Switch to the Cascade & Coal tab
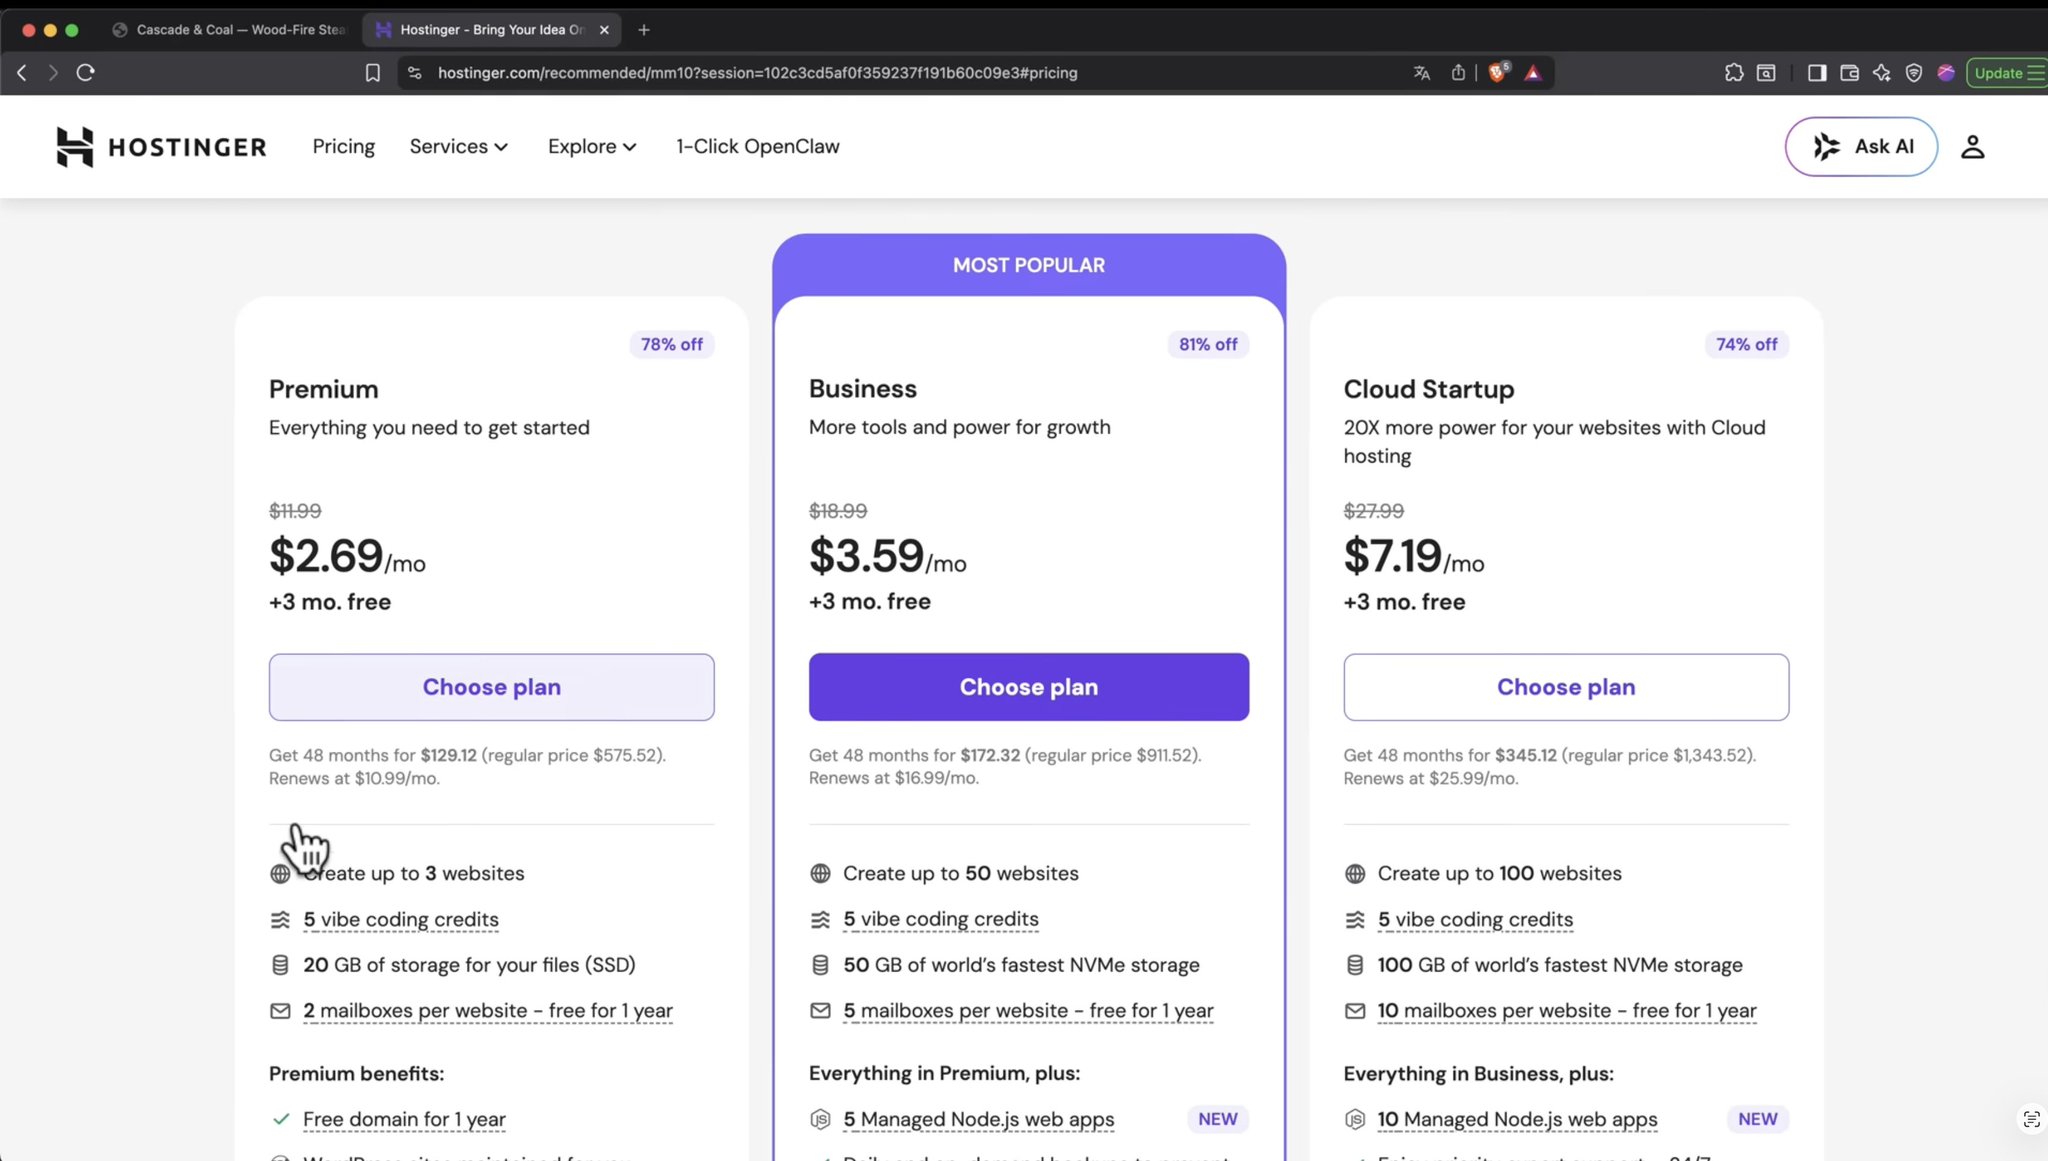Image resolution: width=2048 pixels, height=1161 pixels. pyautogui.click(x=230, y=30)
